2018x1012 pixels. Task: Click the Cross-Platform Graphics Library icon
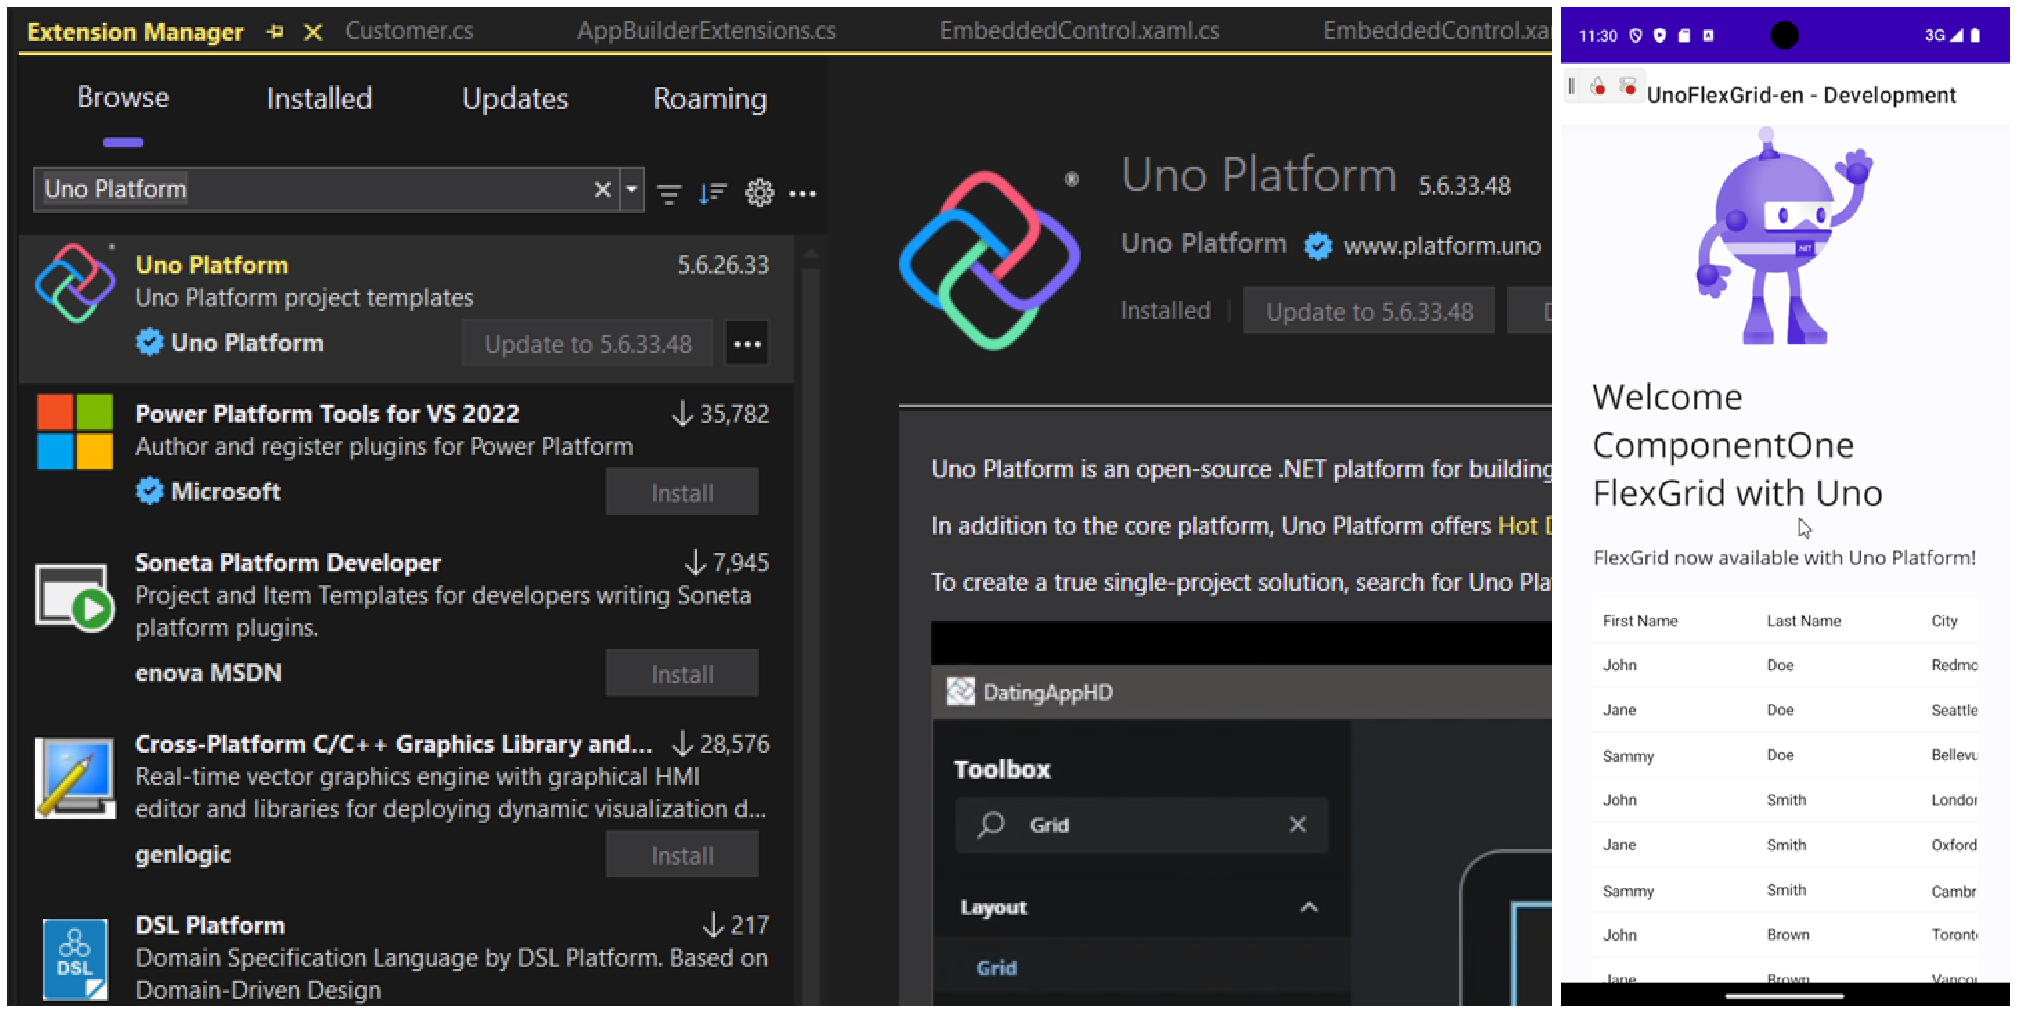(75, 779)
